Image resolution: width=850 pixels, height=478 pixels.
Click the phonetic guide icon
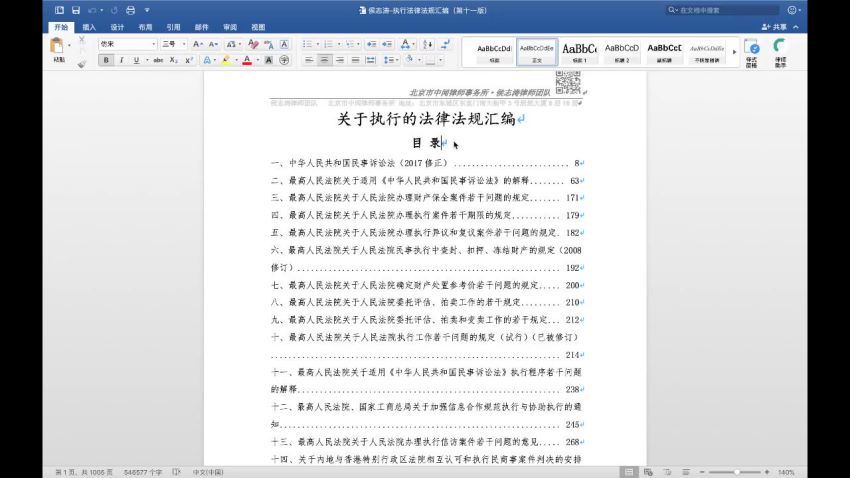pyautogui.click(x=269, y=44)
